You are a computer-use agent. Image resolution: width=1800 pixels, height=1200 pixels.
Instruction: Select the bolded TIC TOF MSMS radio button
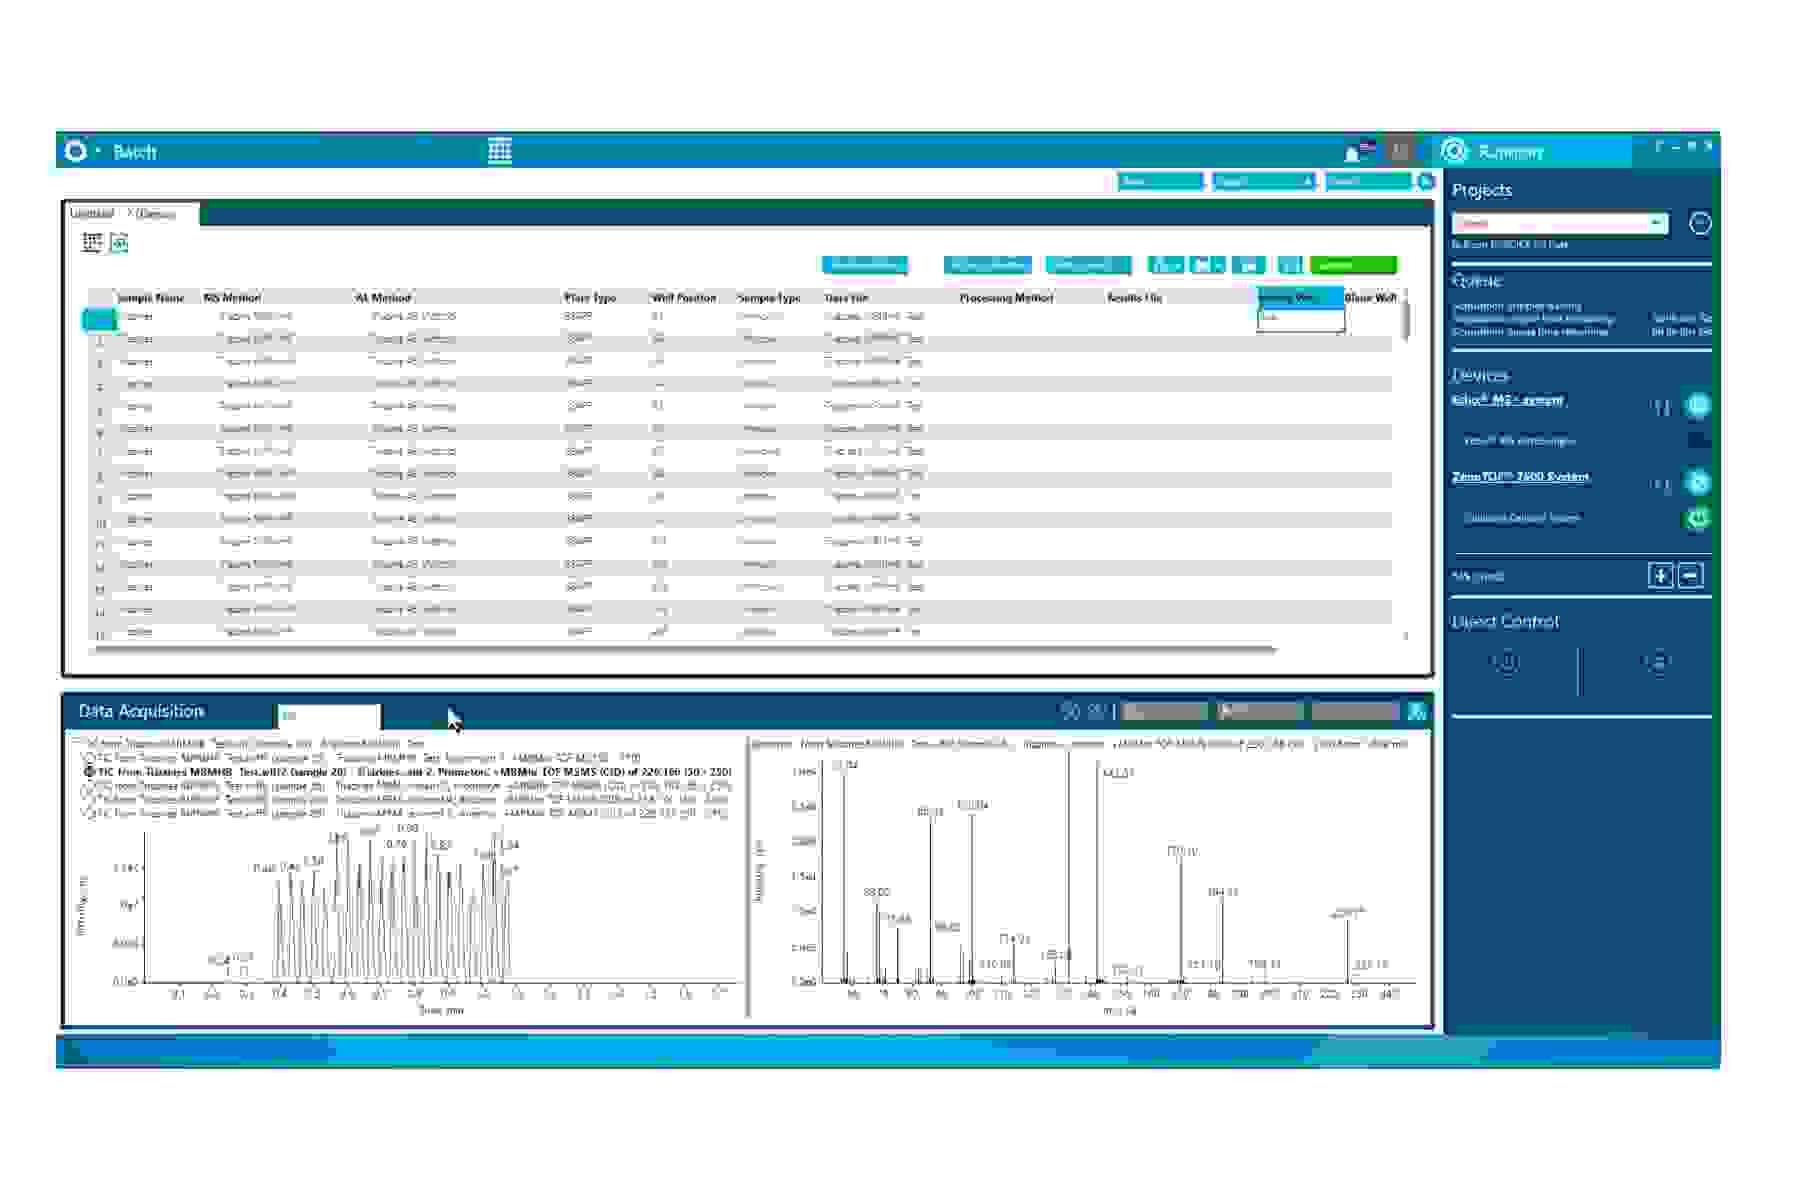[x=90, y=772]
